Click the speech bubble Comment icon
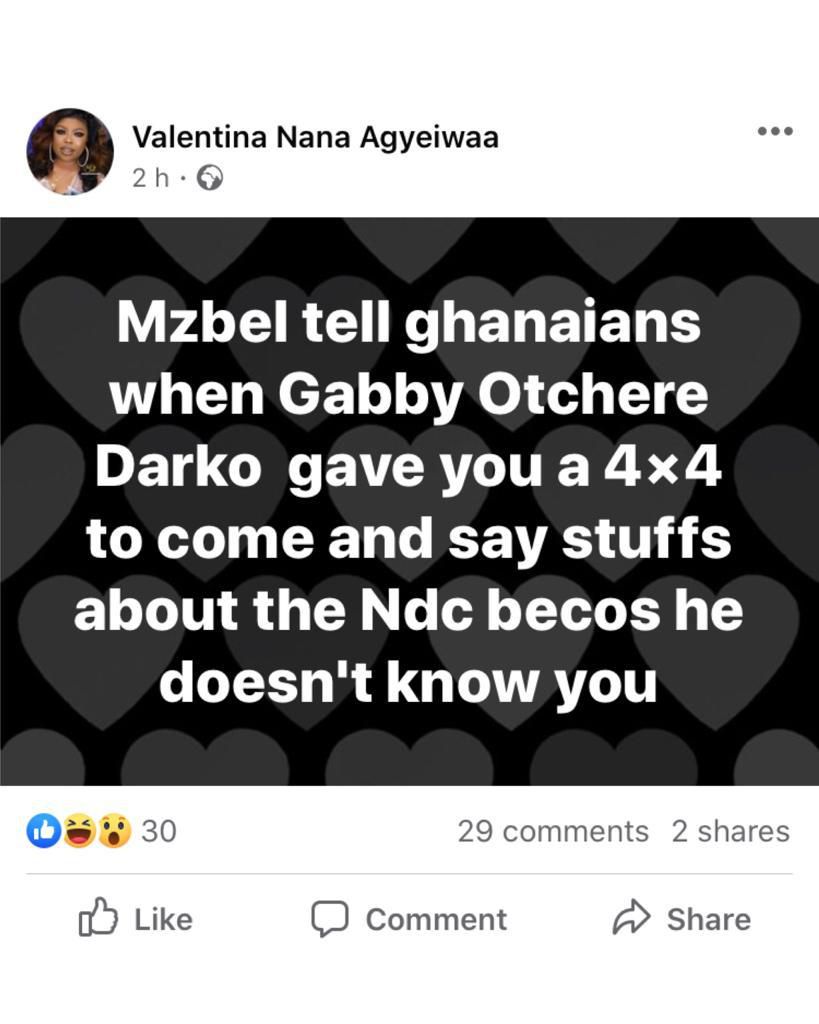The image size is (819, 1024). [329, 919]
